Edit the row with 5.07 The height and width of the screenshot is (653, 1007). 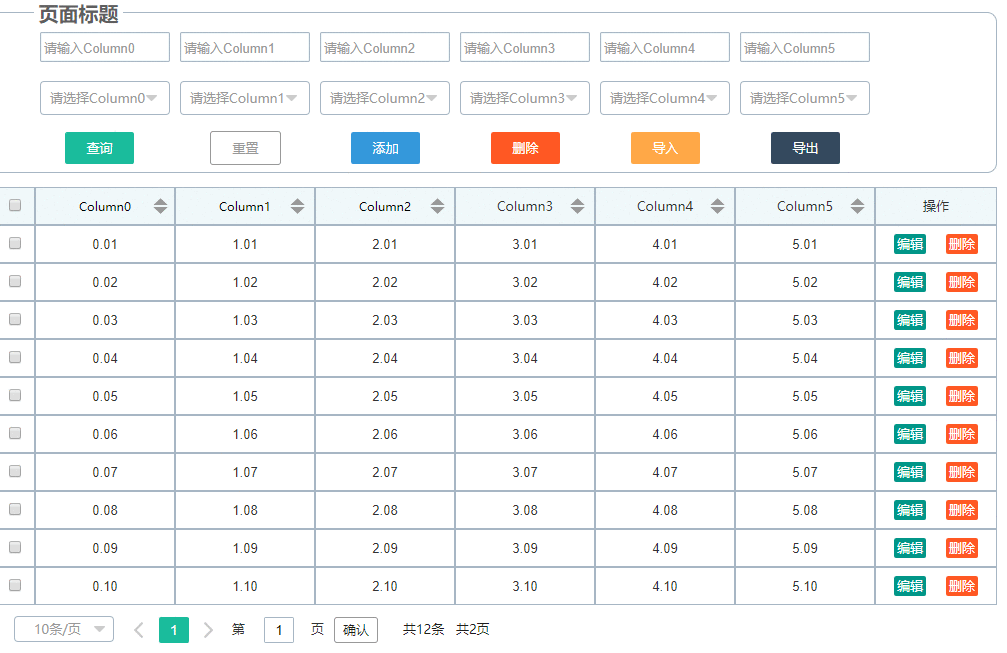tap(910, 472)
